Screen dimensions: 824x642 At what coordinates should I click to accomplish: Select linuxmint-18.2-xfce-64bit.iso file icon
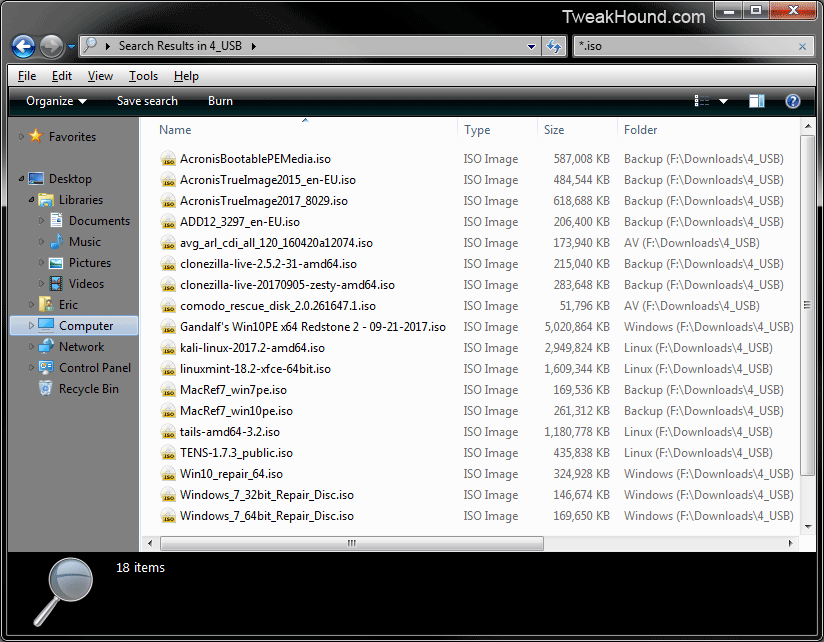(x=168, y=369)
